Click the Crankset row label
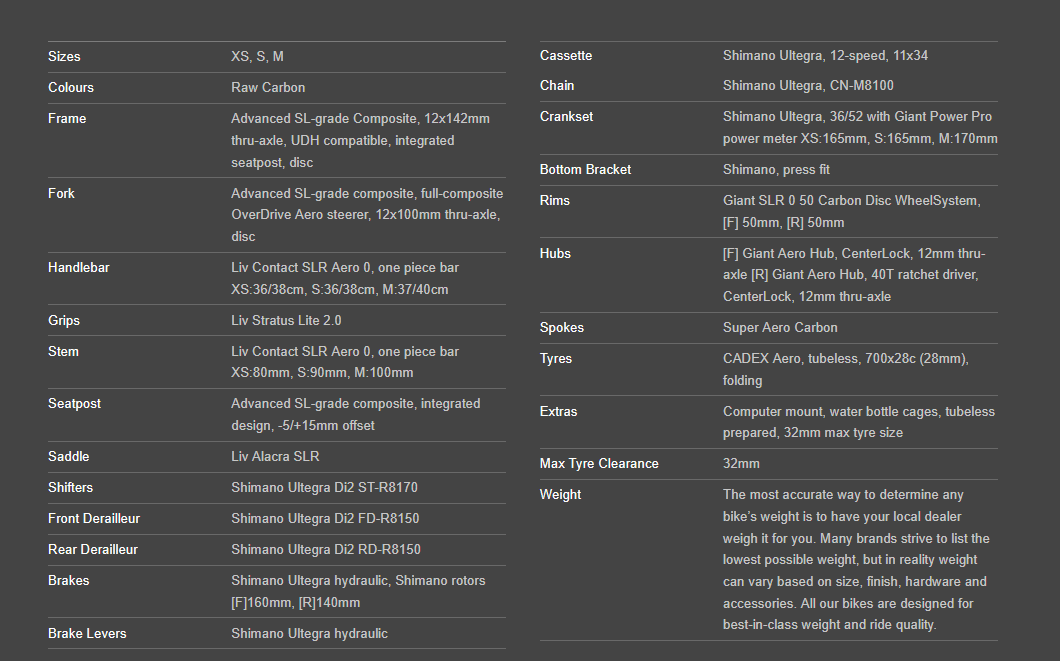This screenshot has width=1060, height=661. (x=567, y=116)
